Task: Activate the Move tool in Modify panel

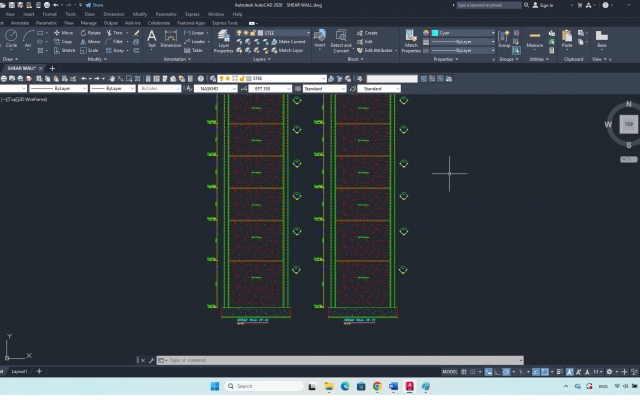Action: (x=63, y=32)
